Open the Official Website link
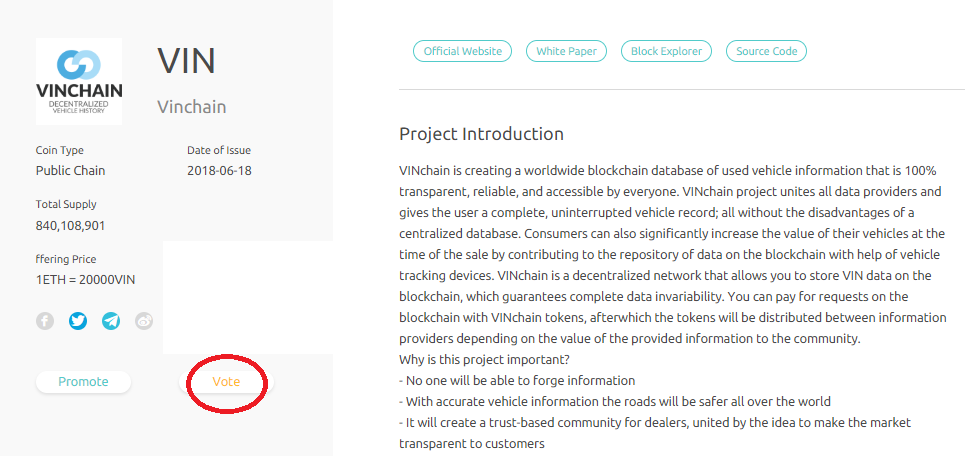The width and height of the screenshot is (965, 456). 462,51
